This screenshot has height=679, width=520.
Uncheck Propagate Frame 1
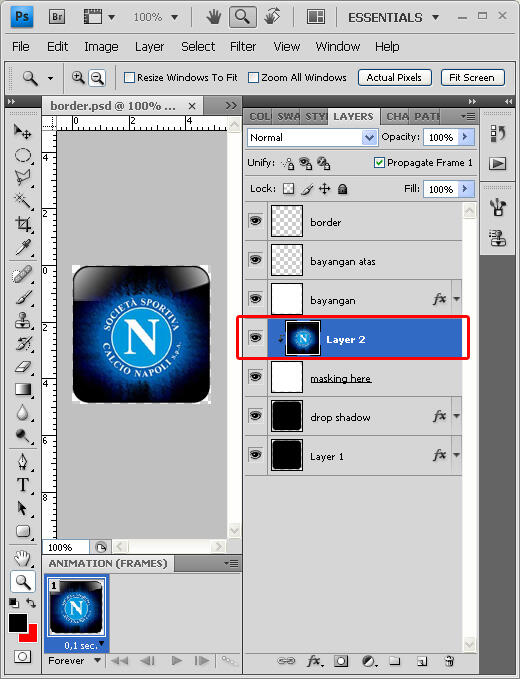[x=379, y=163]
